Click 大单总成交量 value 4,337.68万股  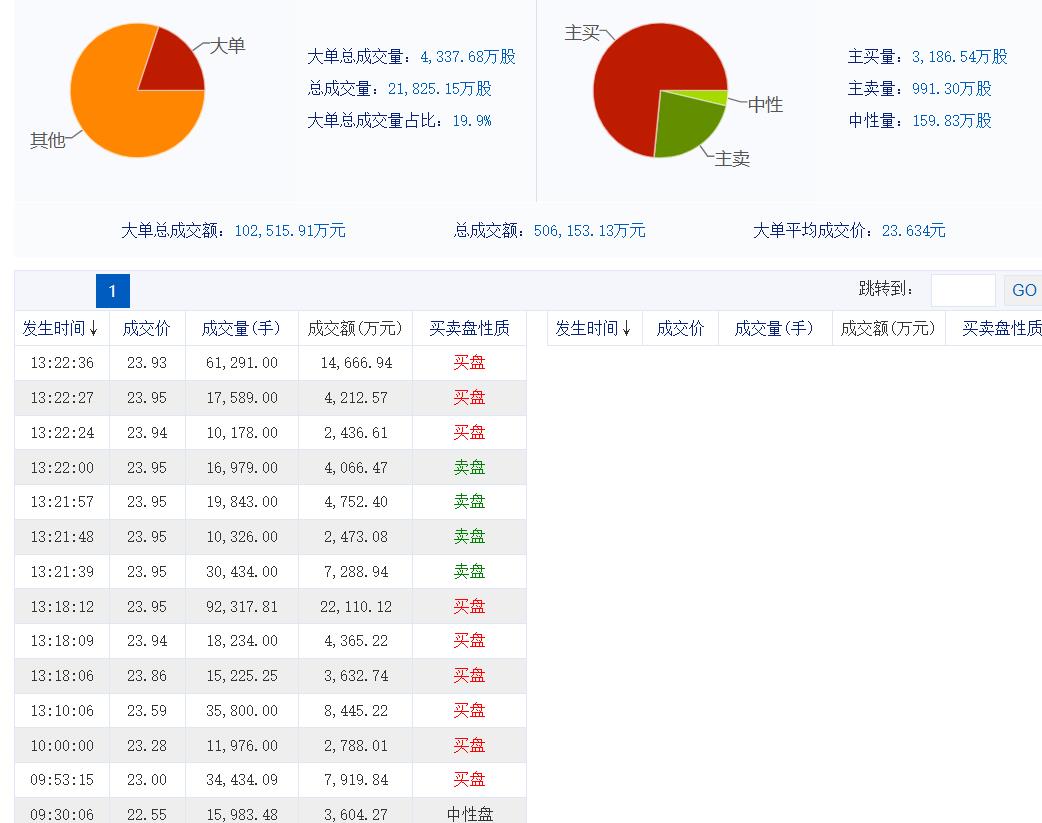(468, 57)
